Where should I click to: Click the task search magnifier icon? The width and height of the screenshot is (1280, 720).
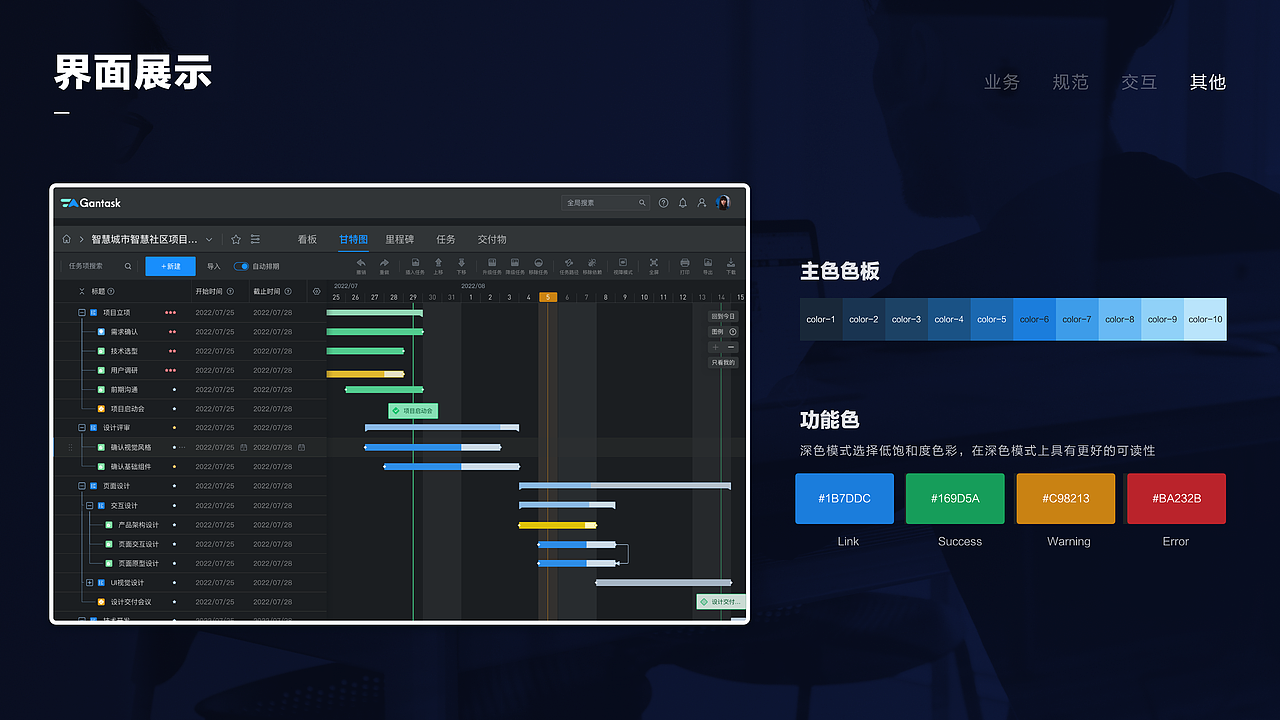pos(128,266)
